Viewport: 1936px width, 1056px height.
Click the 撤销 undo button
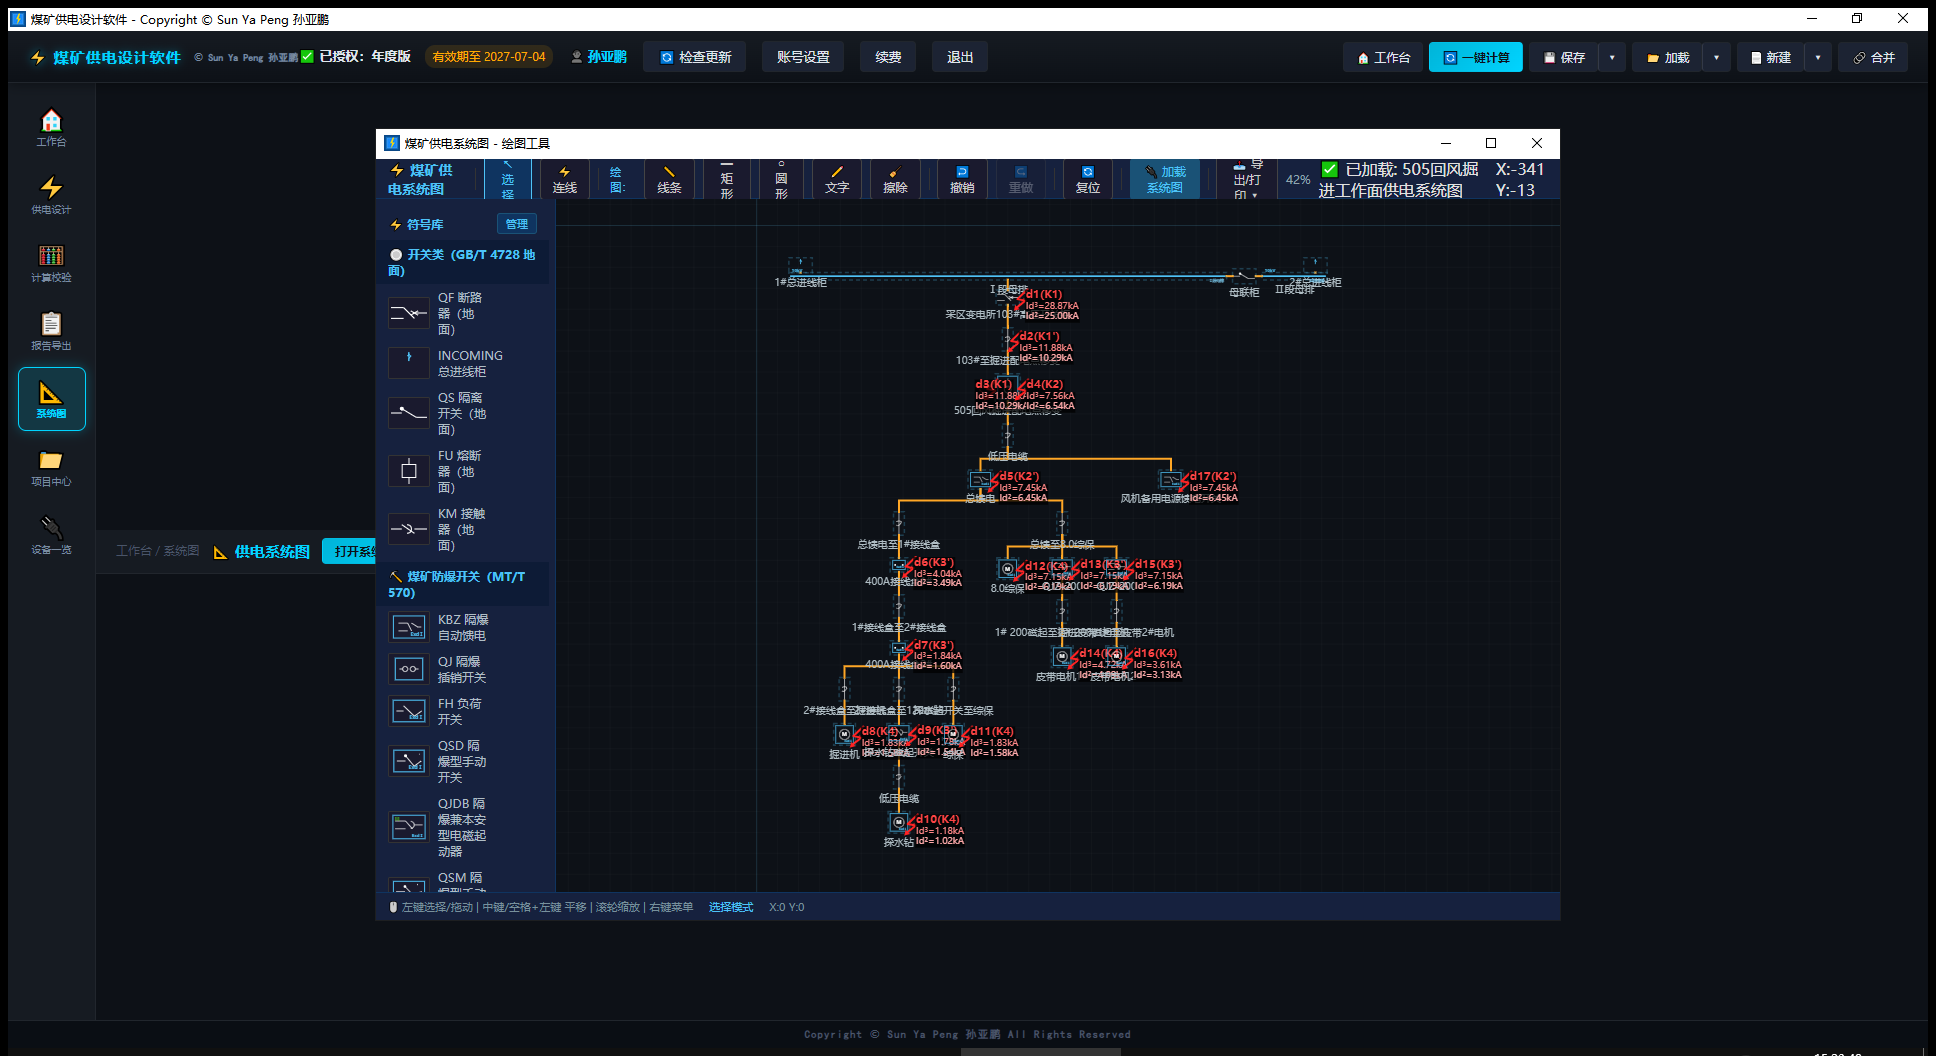click(x=962, y=180)
